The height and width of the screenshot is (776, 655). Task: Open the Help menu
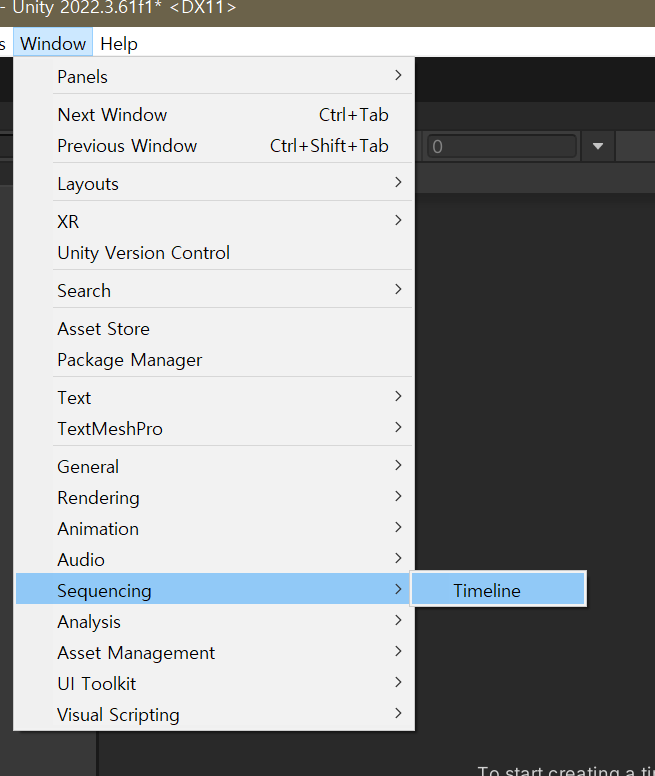point(119,44)
